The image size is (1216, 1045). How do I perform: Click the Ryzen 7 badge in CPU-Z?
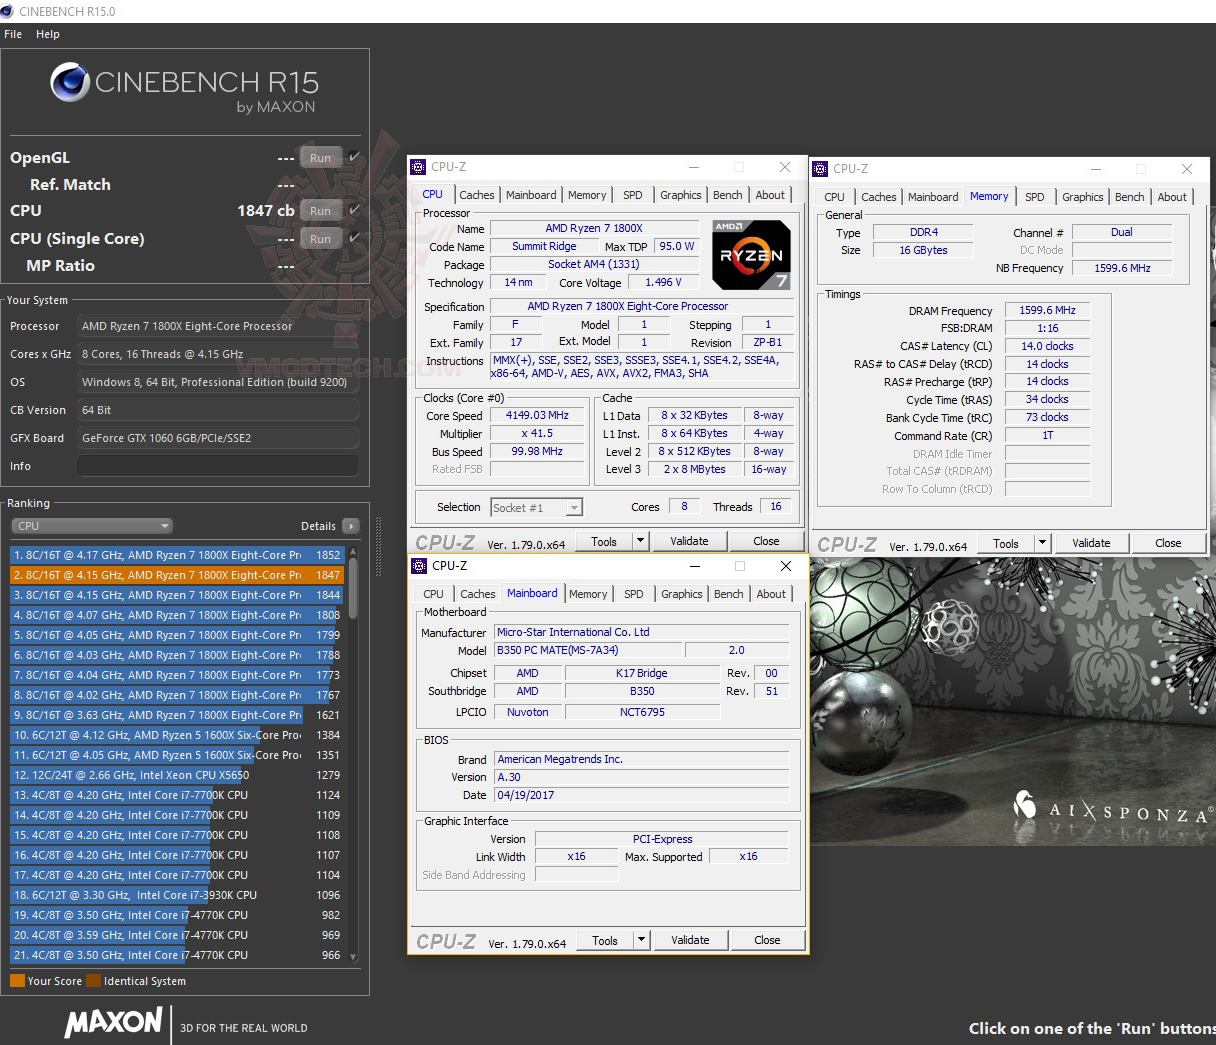750,254
